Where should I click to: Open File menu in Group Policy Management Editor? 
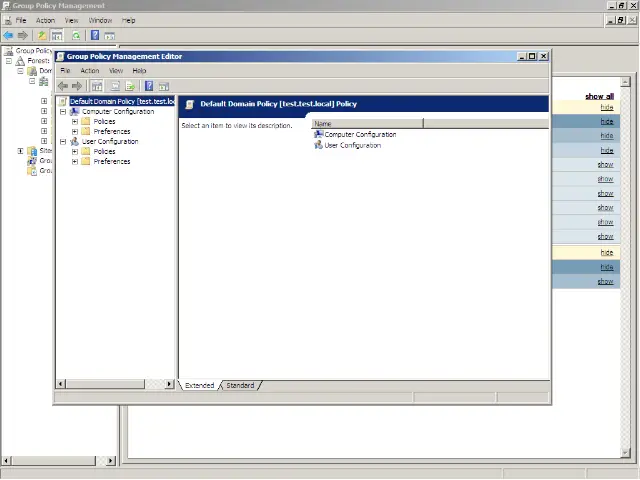tap(65, 71)
